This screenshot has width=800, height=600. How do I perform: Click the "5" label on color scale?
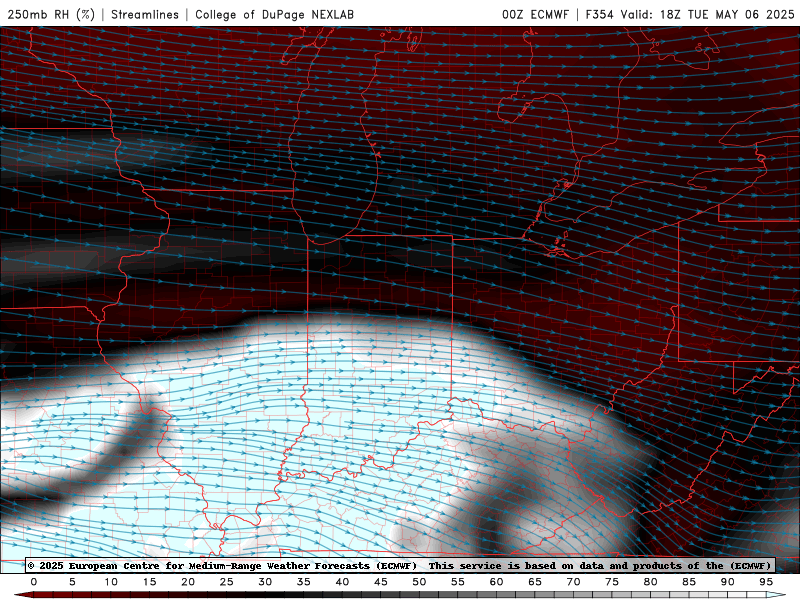[x=72, y=582]
